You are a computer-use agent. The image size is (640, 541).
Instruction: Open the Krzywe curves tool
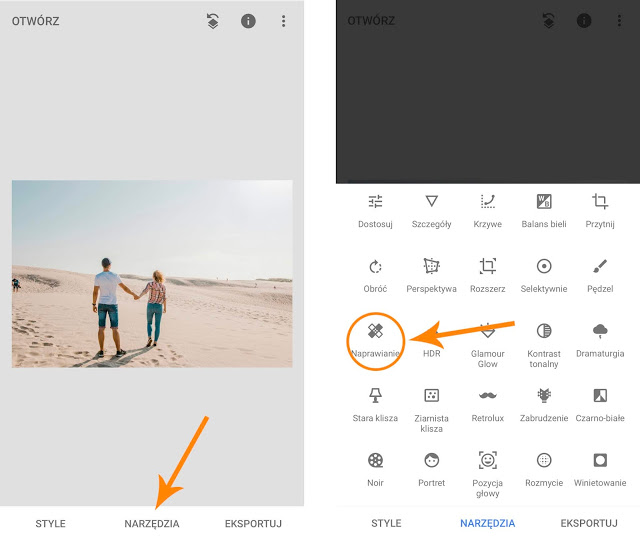(x=487, y=211)
